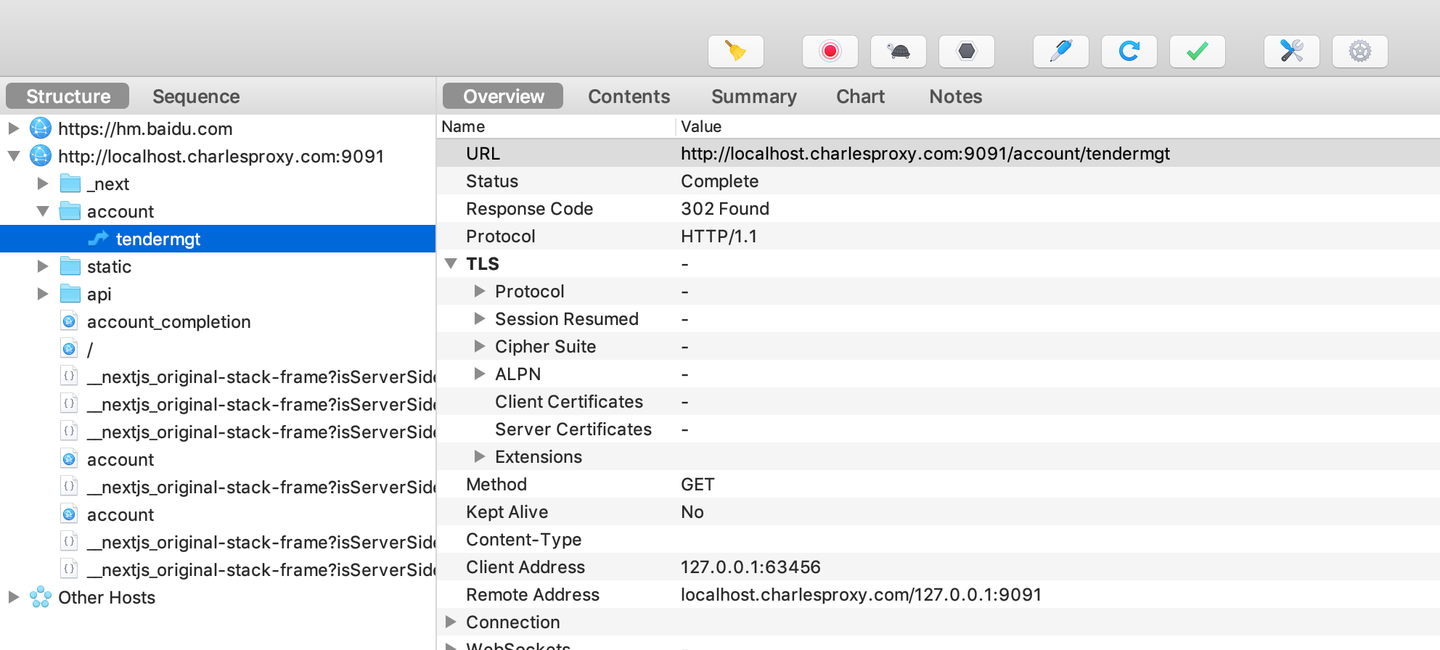1440x650 pixels.
Task: Click the api folder icon
Action: 70,294
